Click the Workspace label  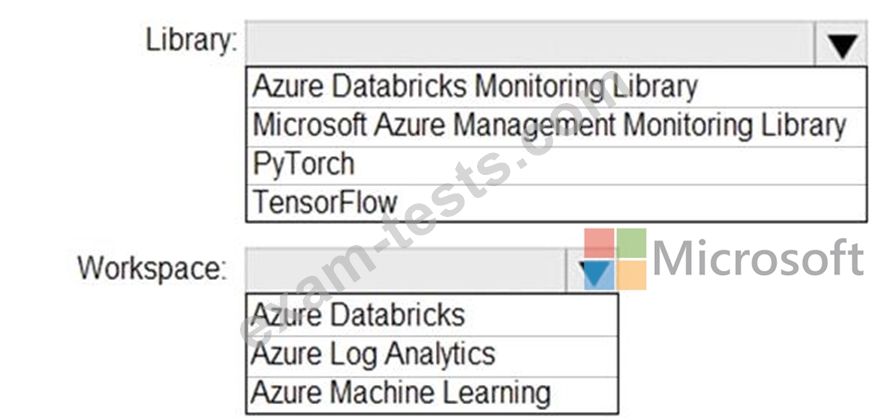(x=152, y=268)
